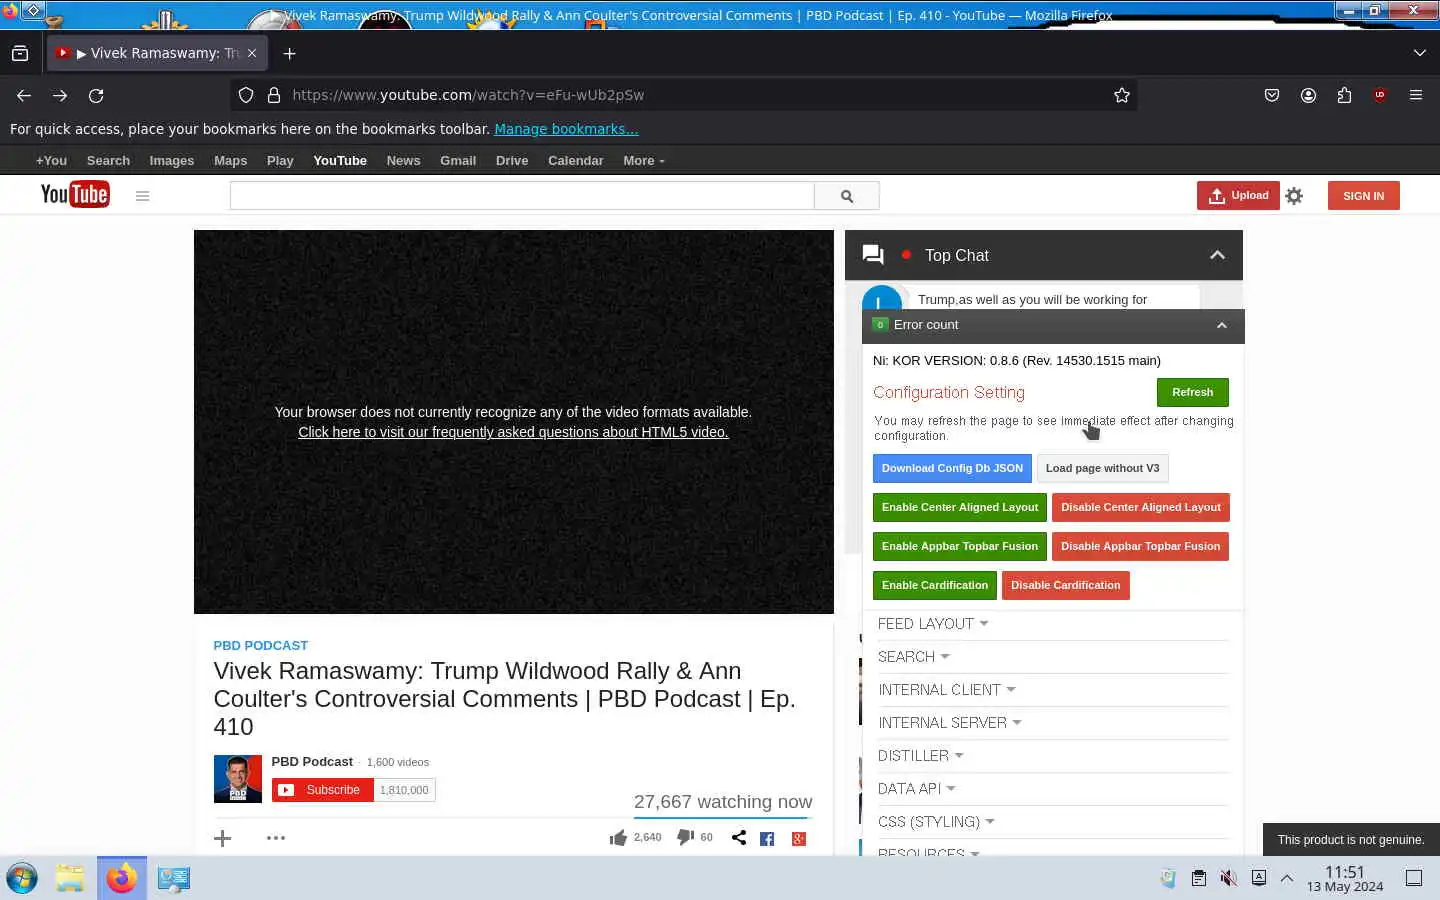
Task: Select Calendar in Google bar
Action: [575, 161]
